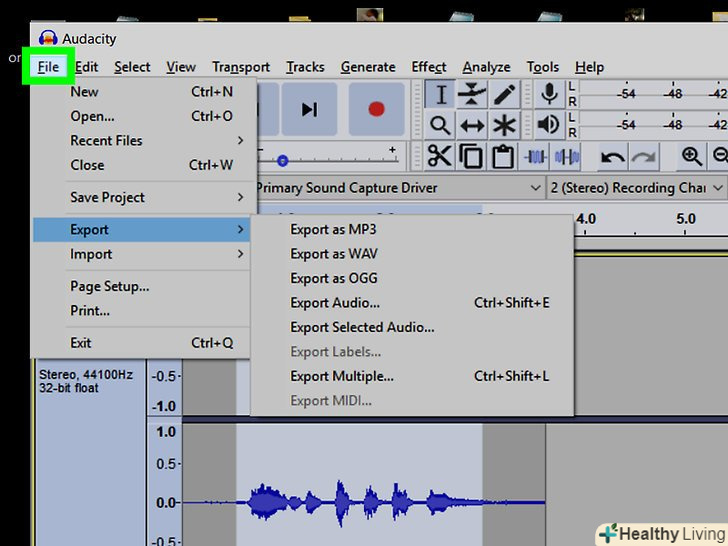Select the Time Shift tool
Viewport: 728px width, 546px height.
click(472, 125)
